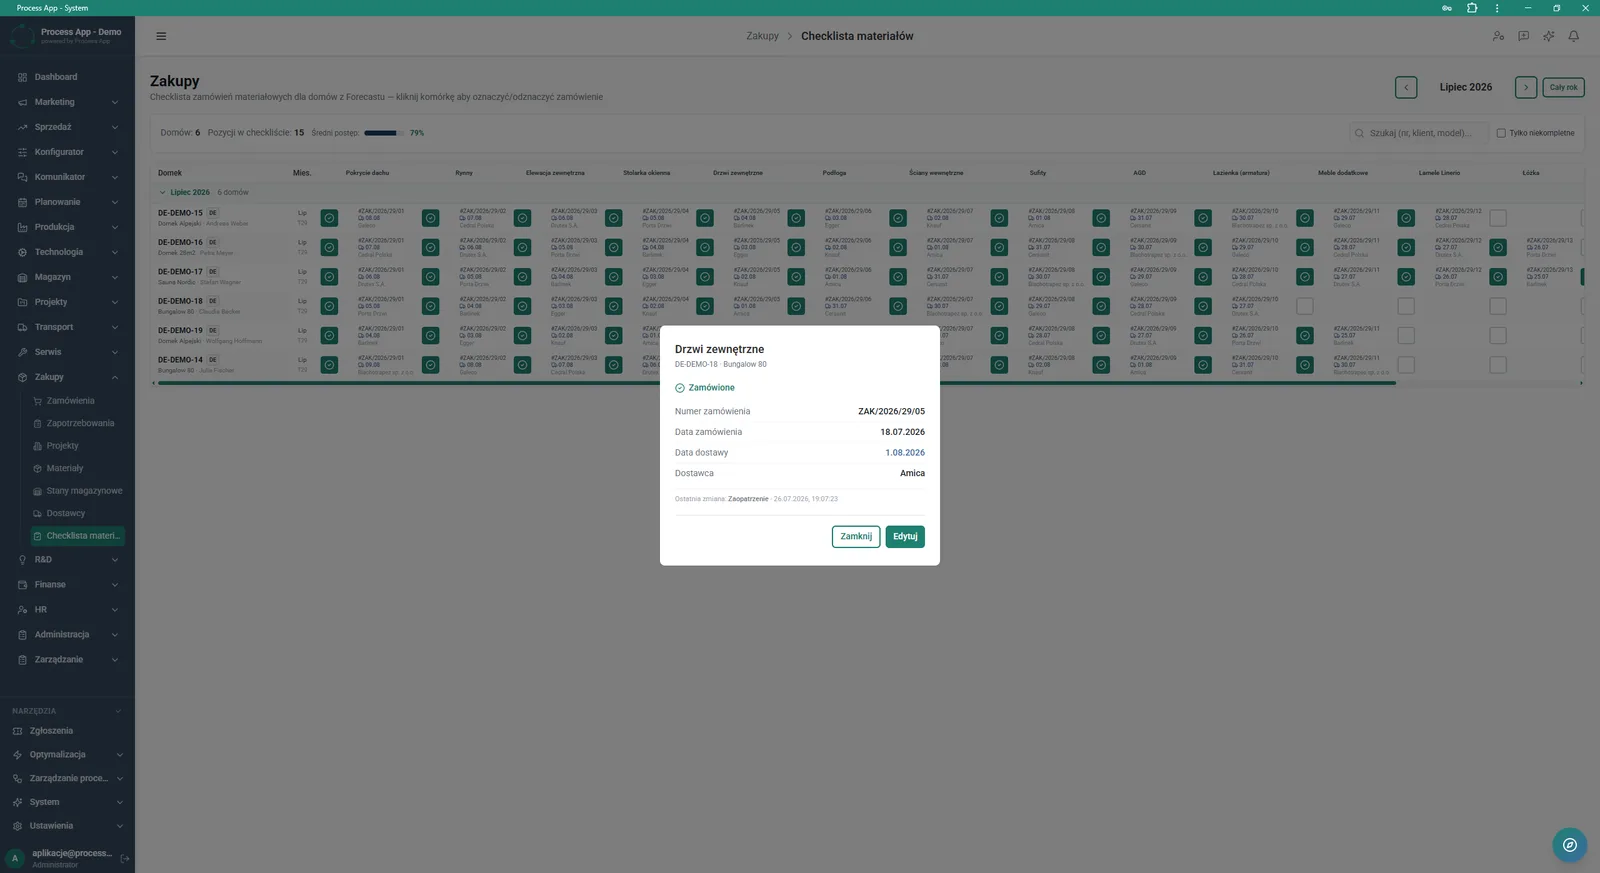Click the Magazyn warehouse icon
This screenshot has width=1600, height=873.
22,277
